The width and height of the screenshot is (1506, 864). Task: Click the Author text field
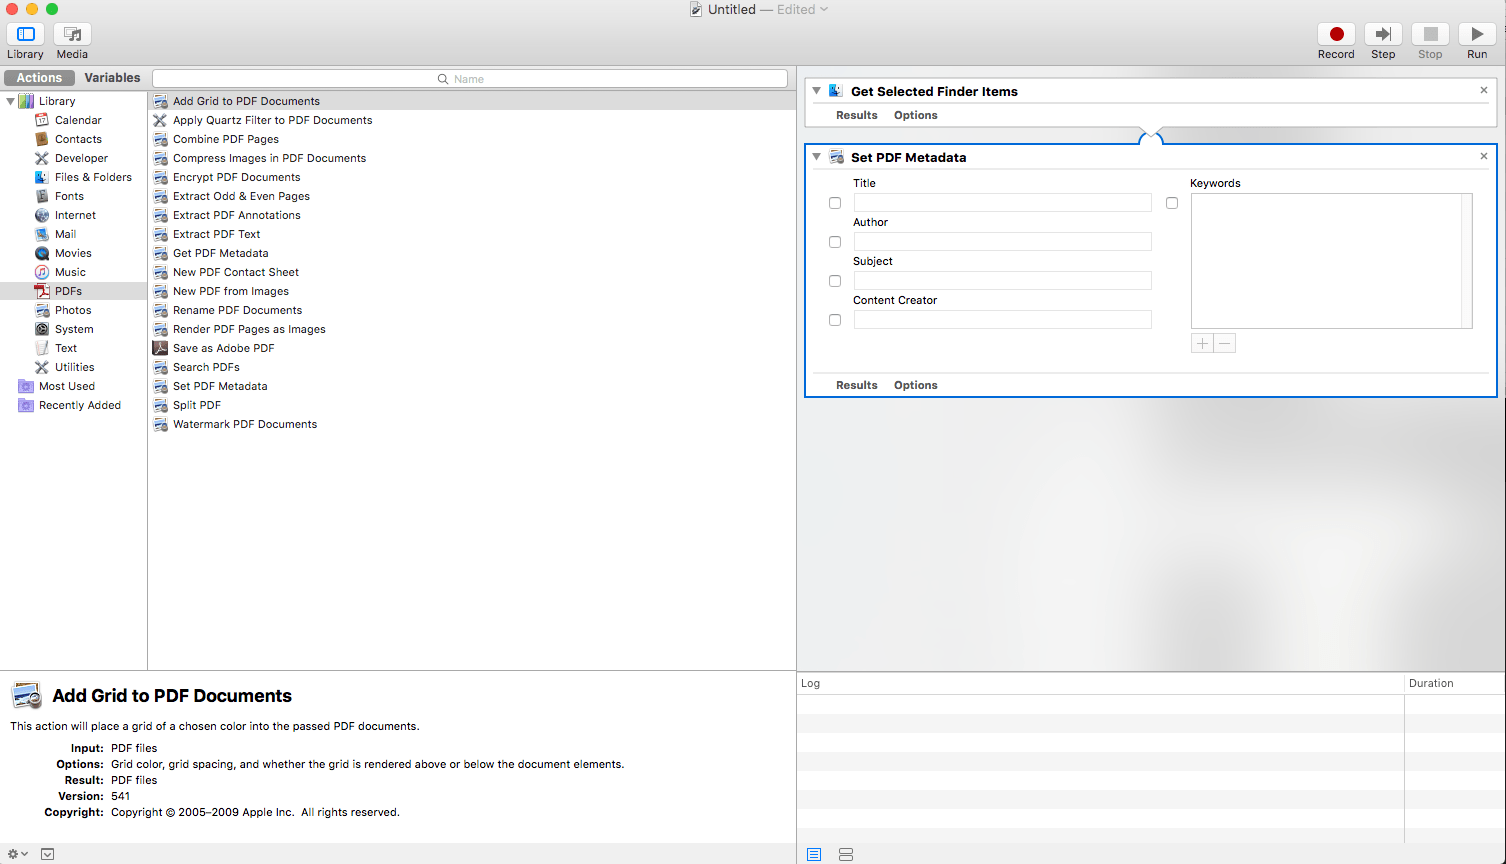coord(1002,242)
